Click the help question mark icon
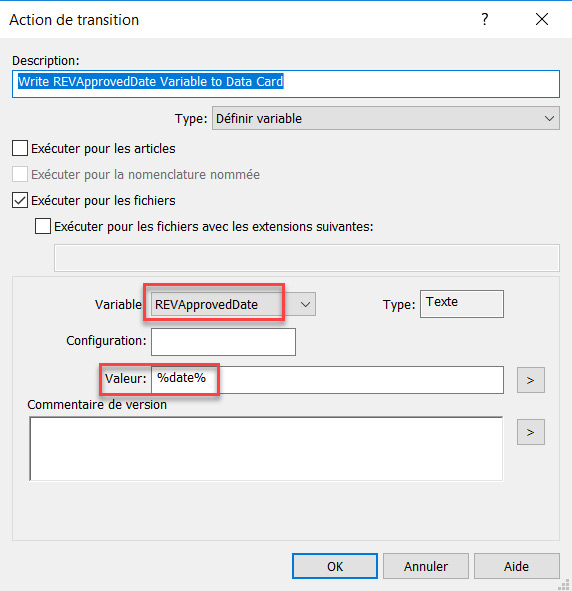Viewport: 572px width, 591px height. [x=485, y=19]
